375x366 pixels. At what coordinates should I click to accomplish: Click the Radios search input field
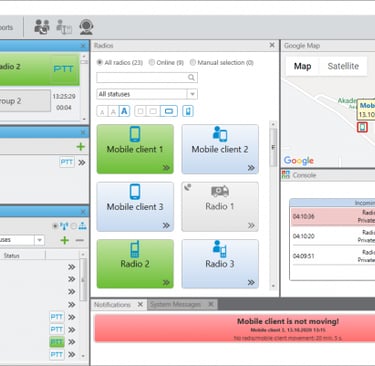tap(147, 77)
